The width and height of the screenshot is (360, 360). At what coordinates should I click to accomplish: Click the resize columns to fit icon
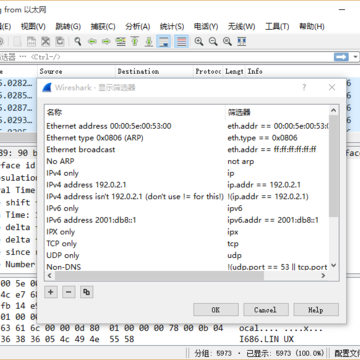[242, 42]
